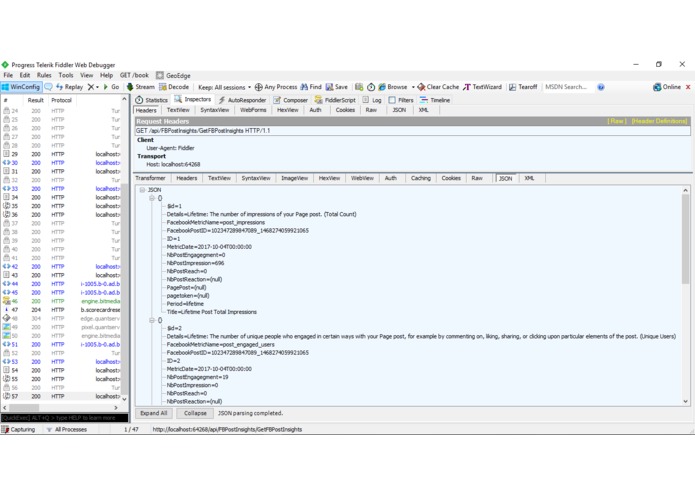The height and width of the screenshot is (494, 695).
Task: Select the NbPostImpression=696 tree item
Action: click(195, 263)
